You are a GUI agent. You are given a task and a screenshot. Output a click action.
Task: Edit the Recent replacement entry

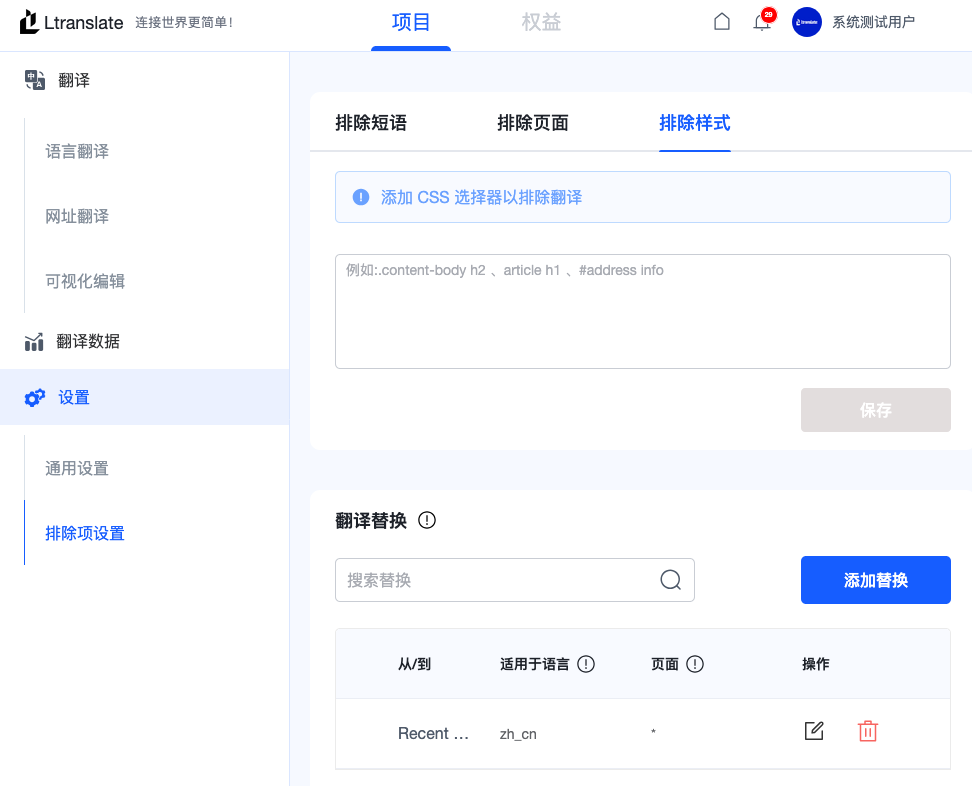tap(814, 731)
